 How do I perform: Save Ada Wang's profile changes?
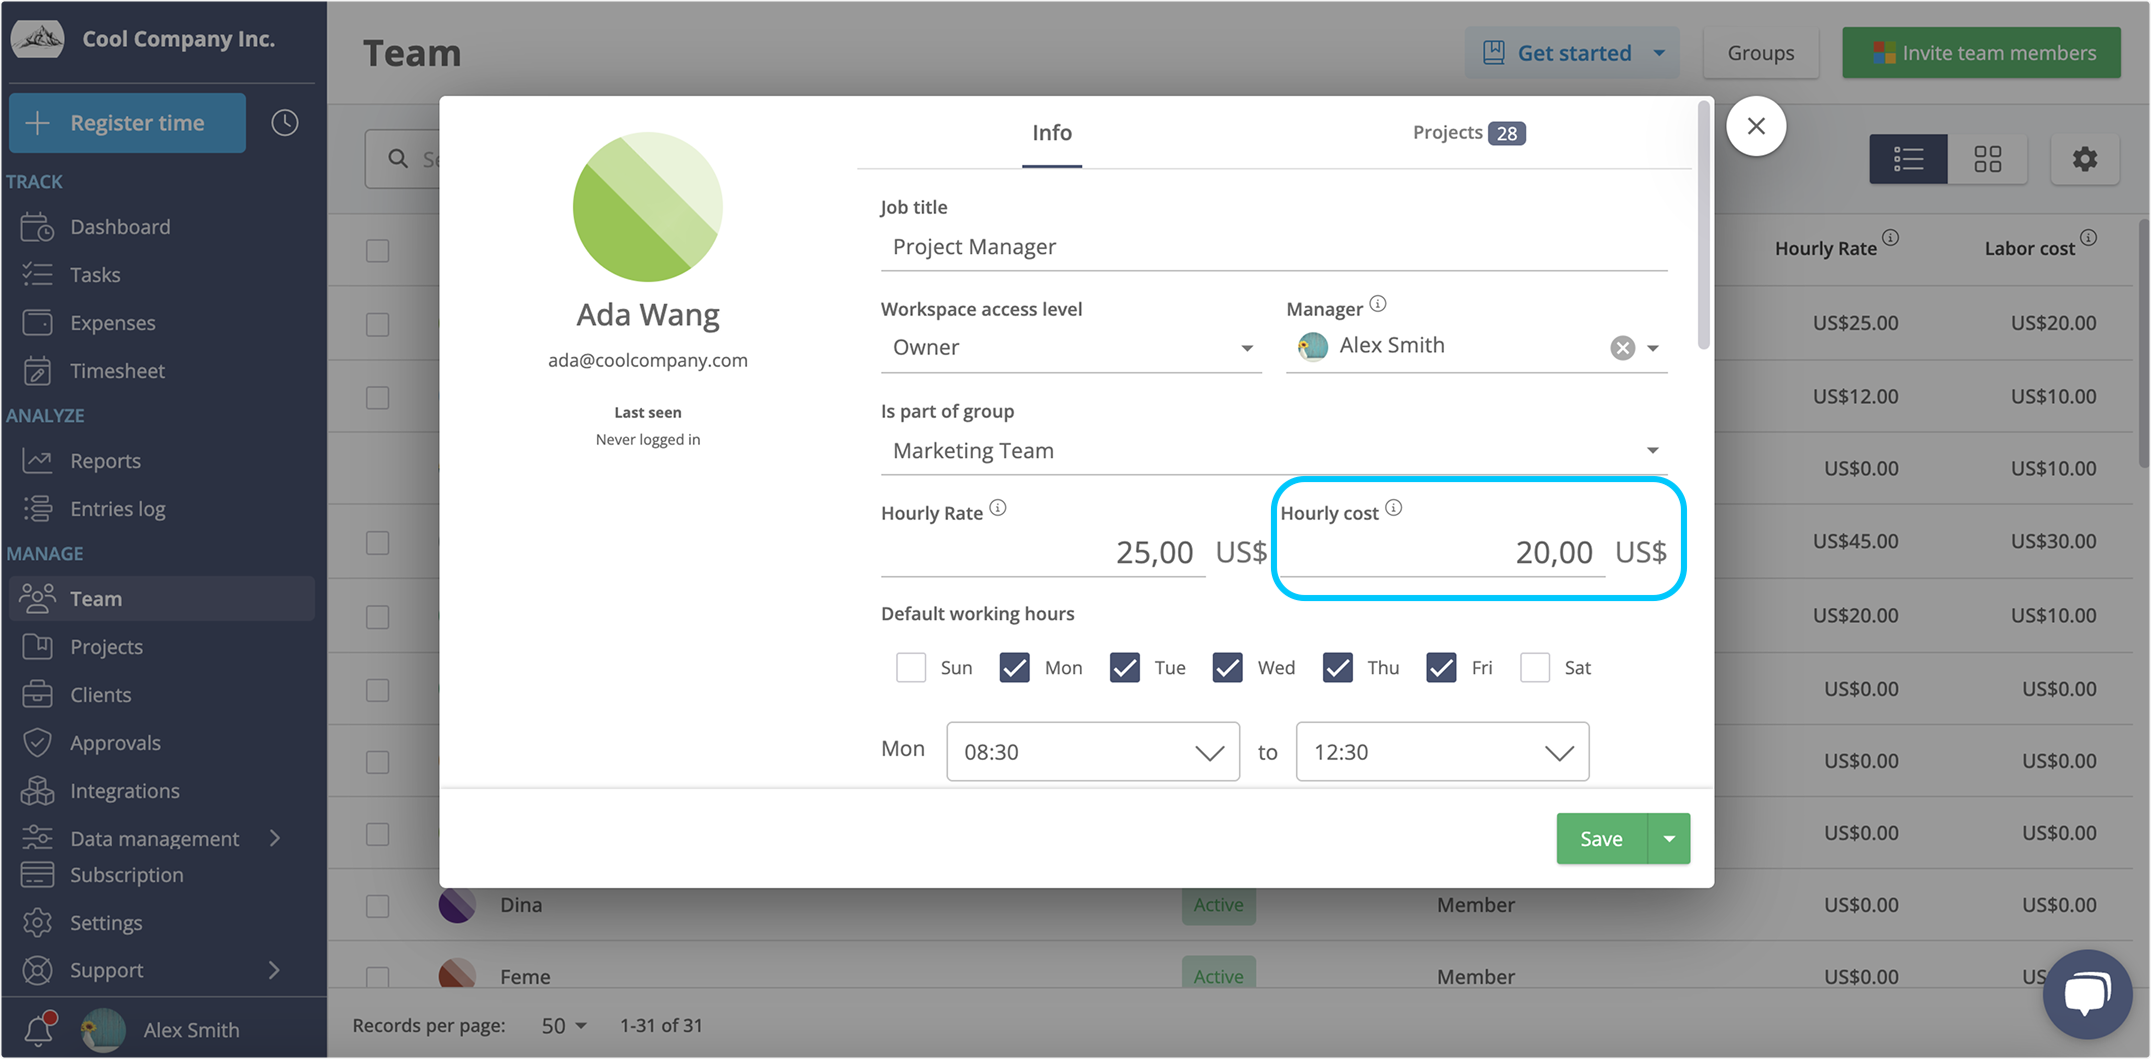pos(1600,838)
